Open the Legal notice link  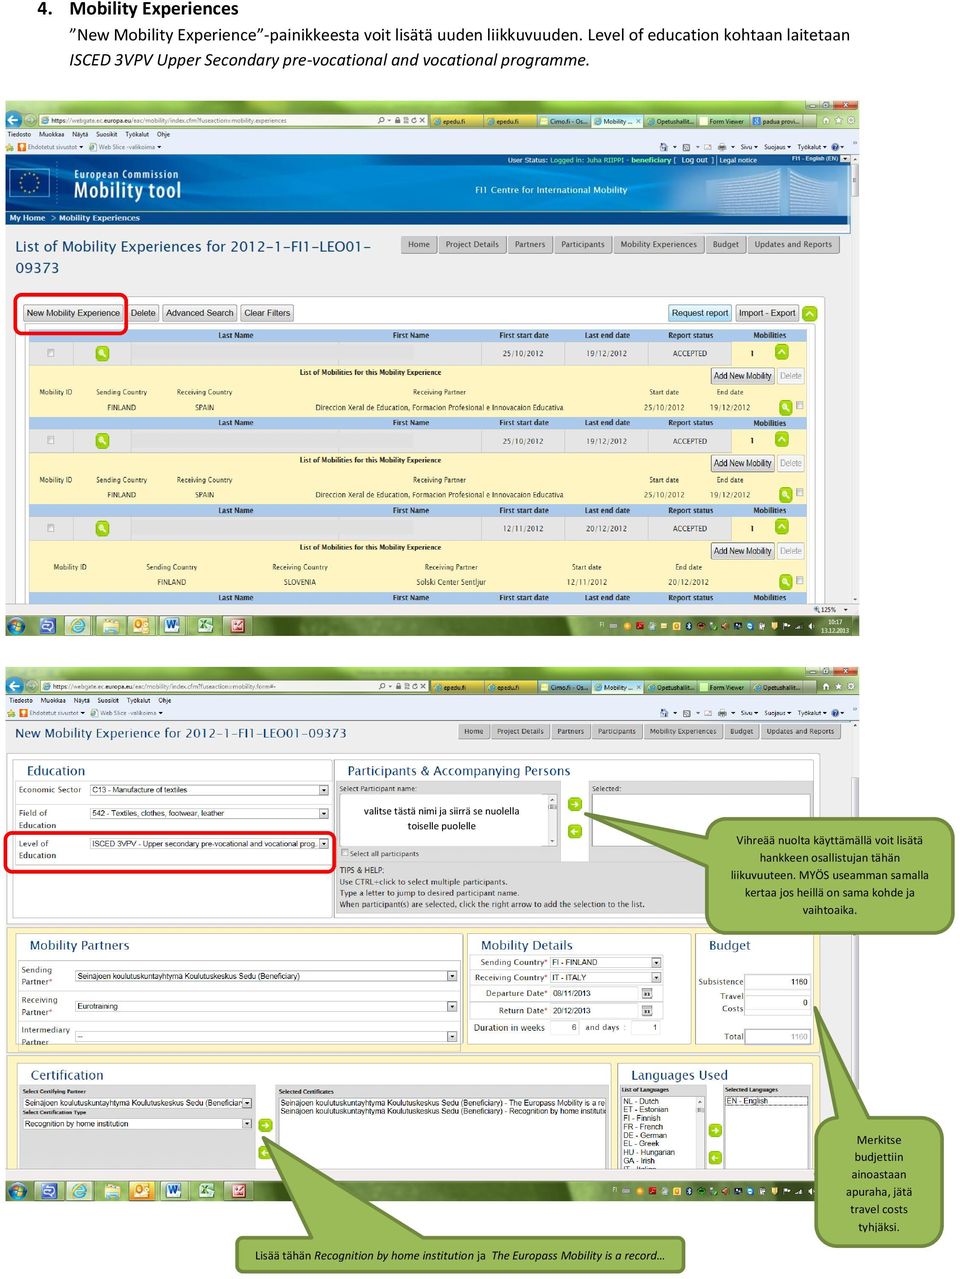click(x=738, y=160)
